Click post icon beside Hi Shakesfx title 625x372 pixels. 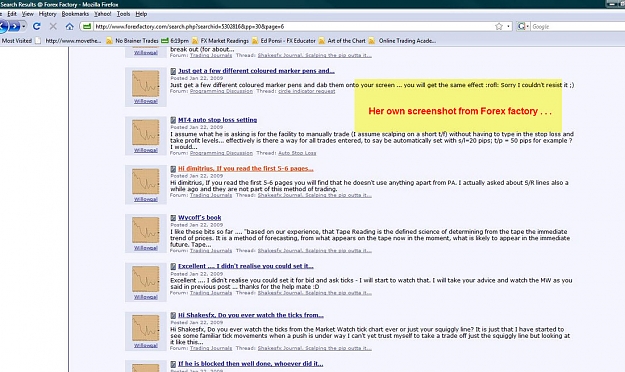point(173,315)
